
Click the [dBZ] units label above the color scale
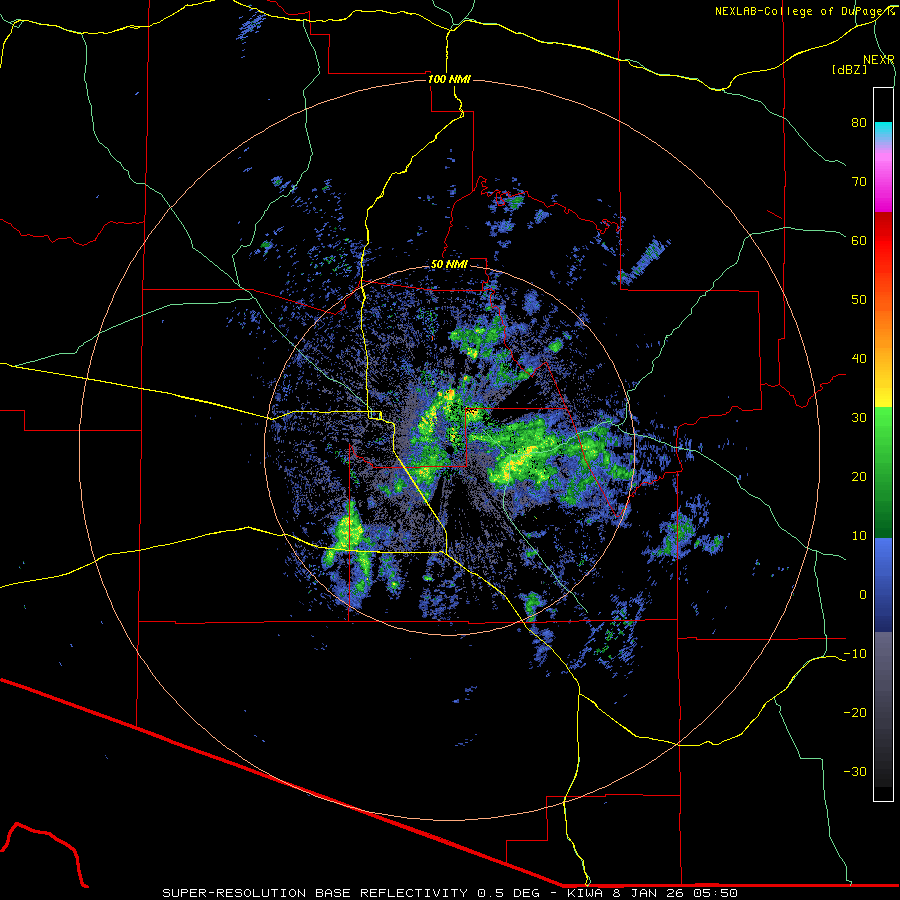(x=849, y=69)
